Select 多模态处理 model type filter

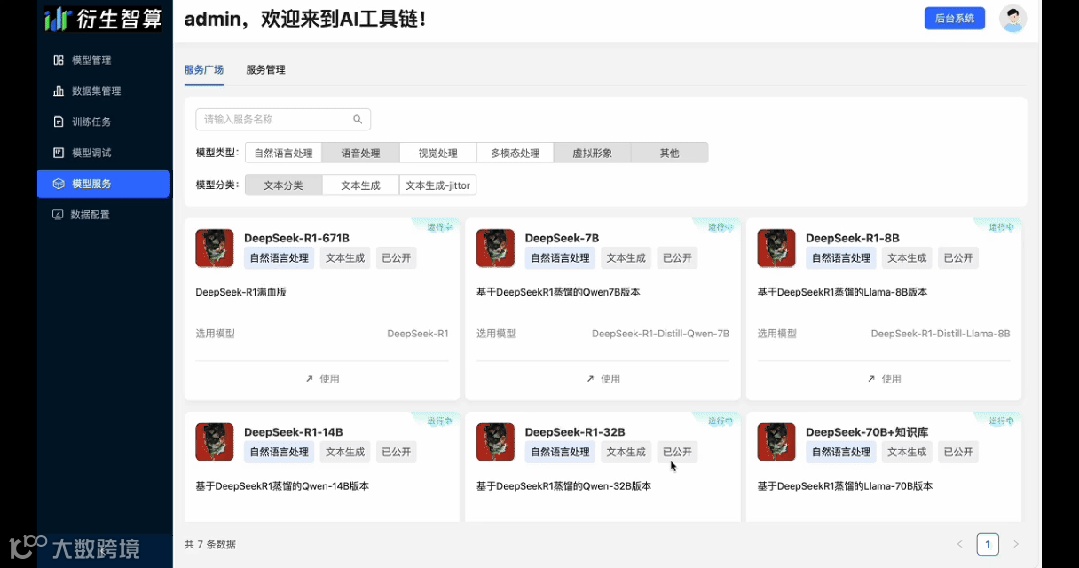[515, 153]
